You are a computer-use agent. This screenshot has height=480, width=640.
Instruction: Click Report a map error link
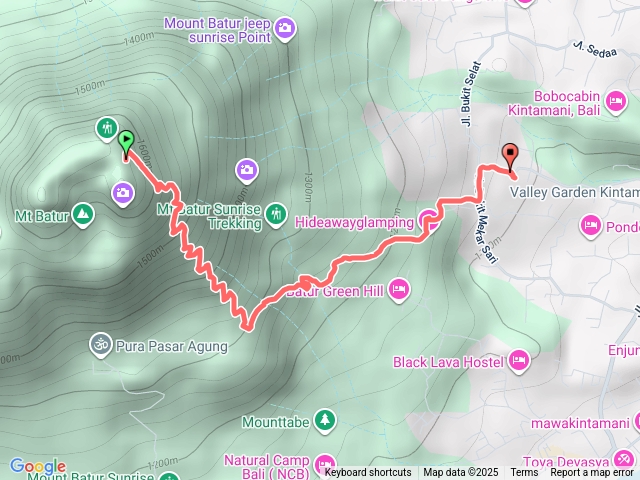(x=591, y=473)
